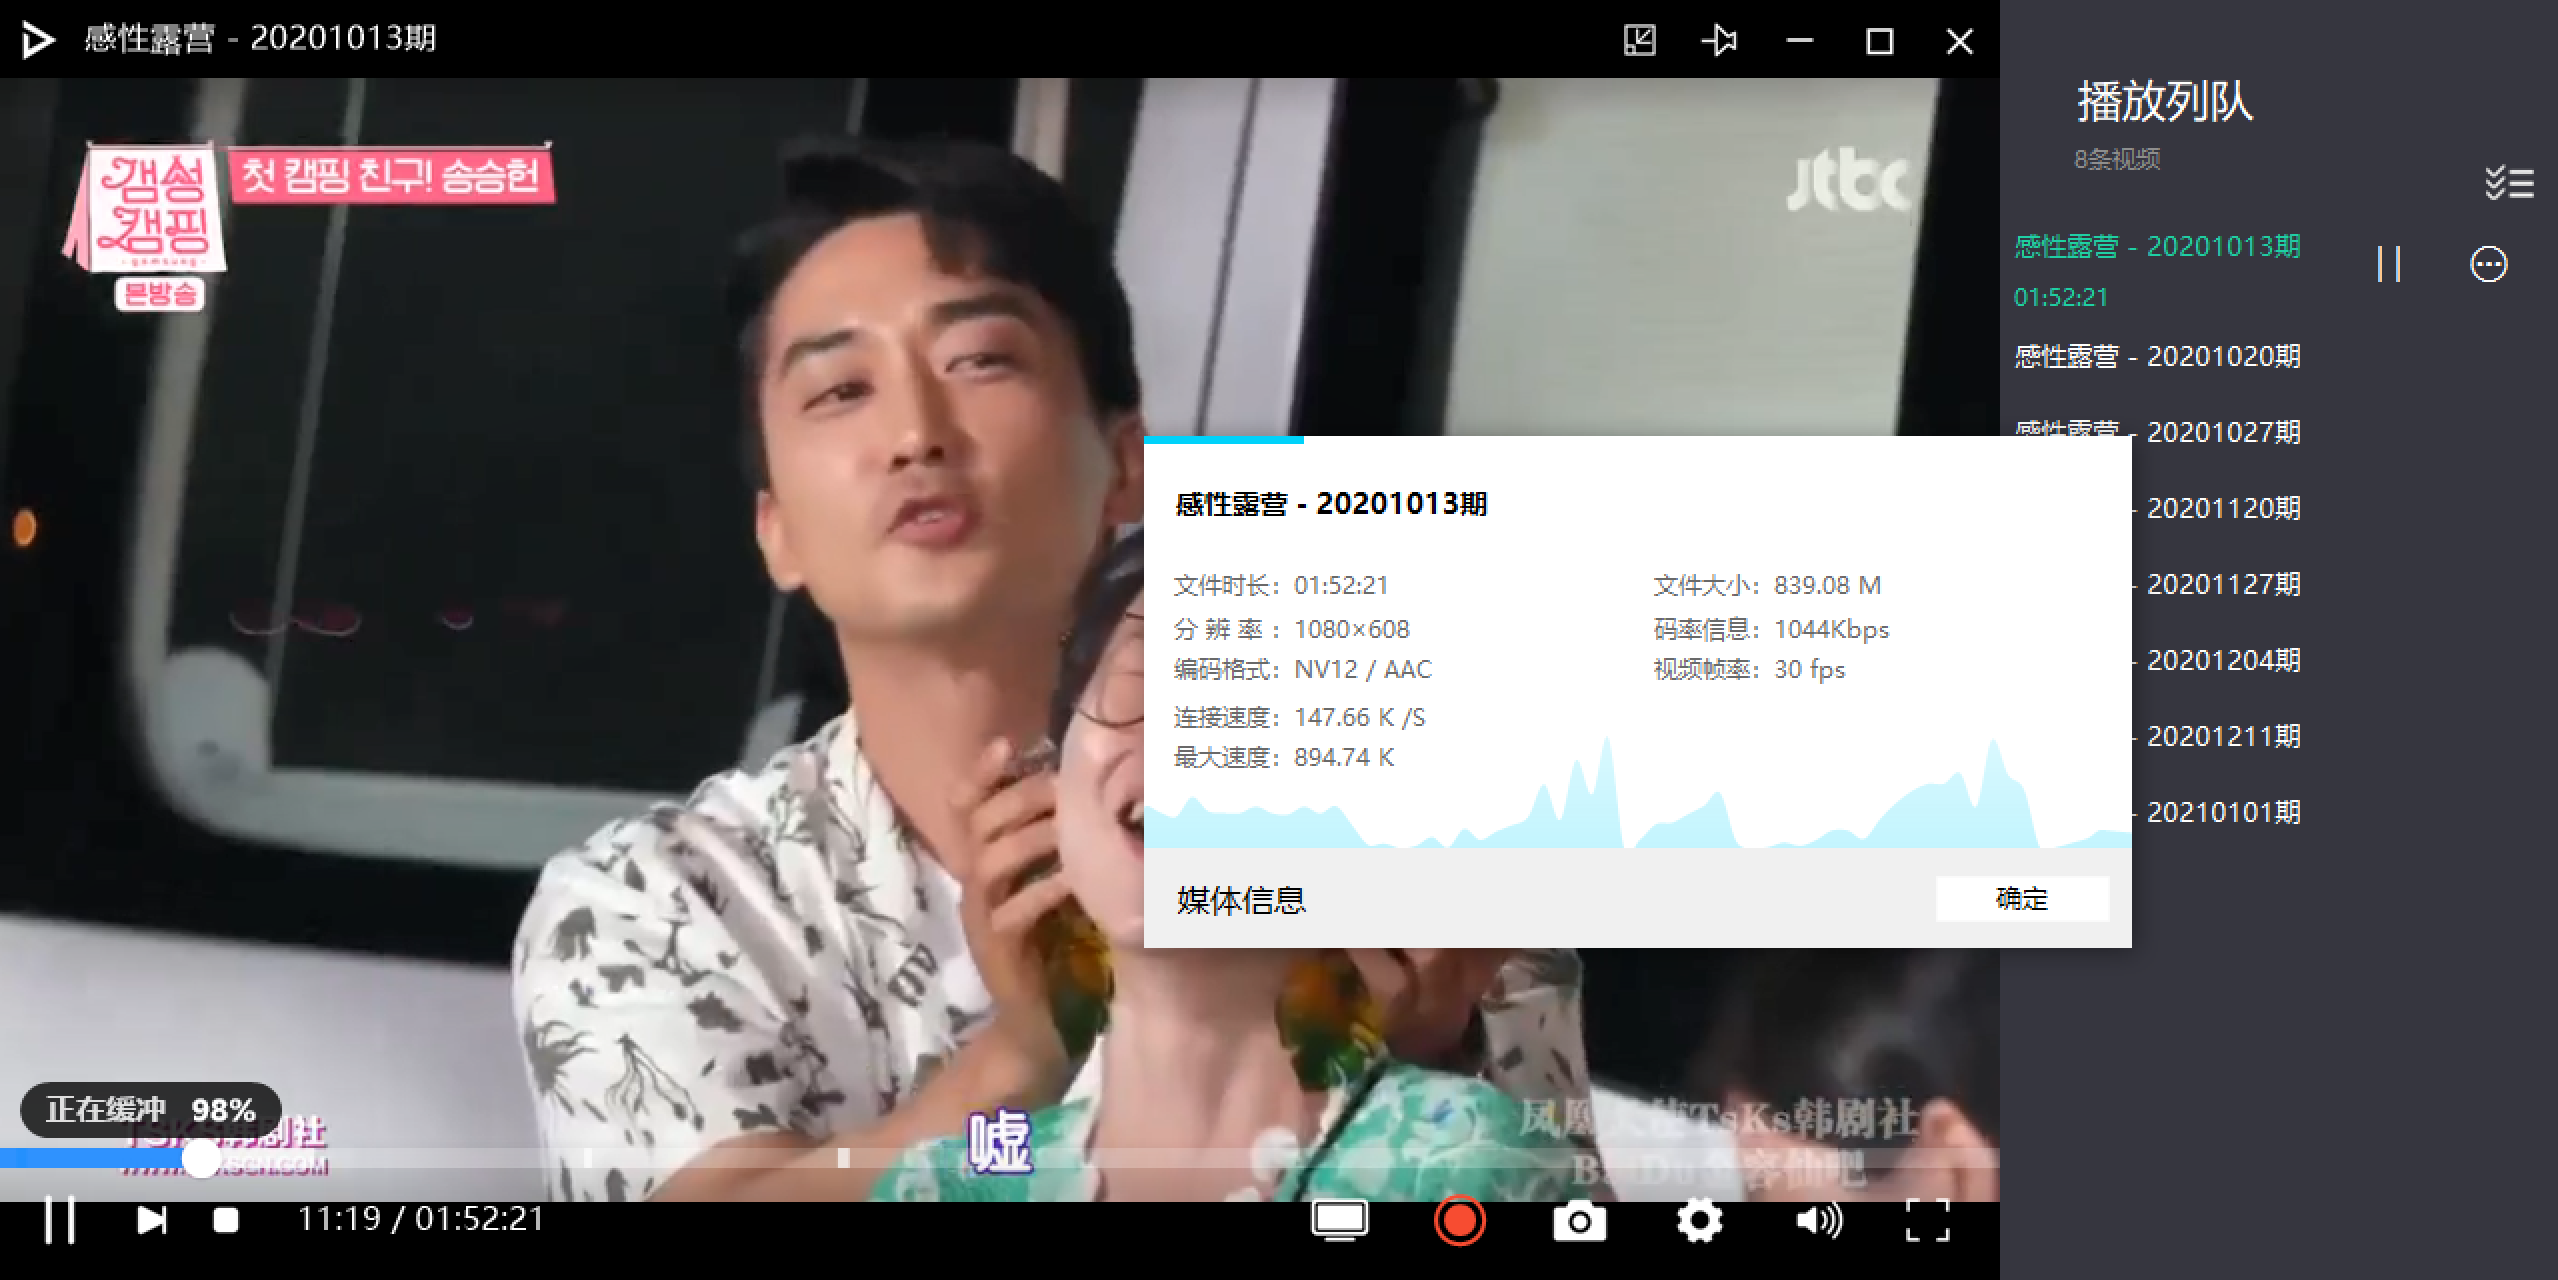Enter fullscreen mode
The height and width of the screenshot is (1280, 2558).
click(x=1927, y=1221)
